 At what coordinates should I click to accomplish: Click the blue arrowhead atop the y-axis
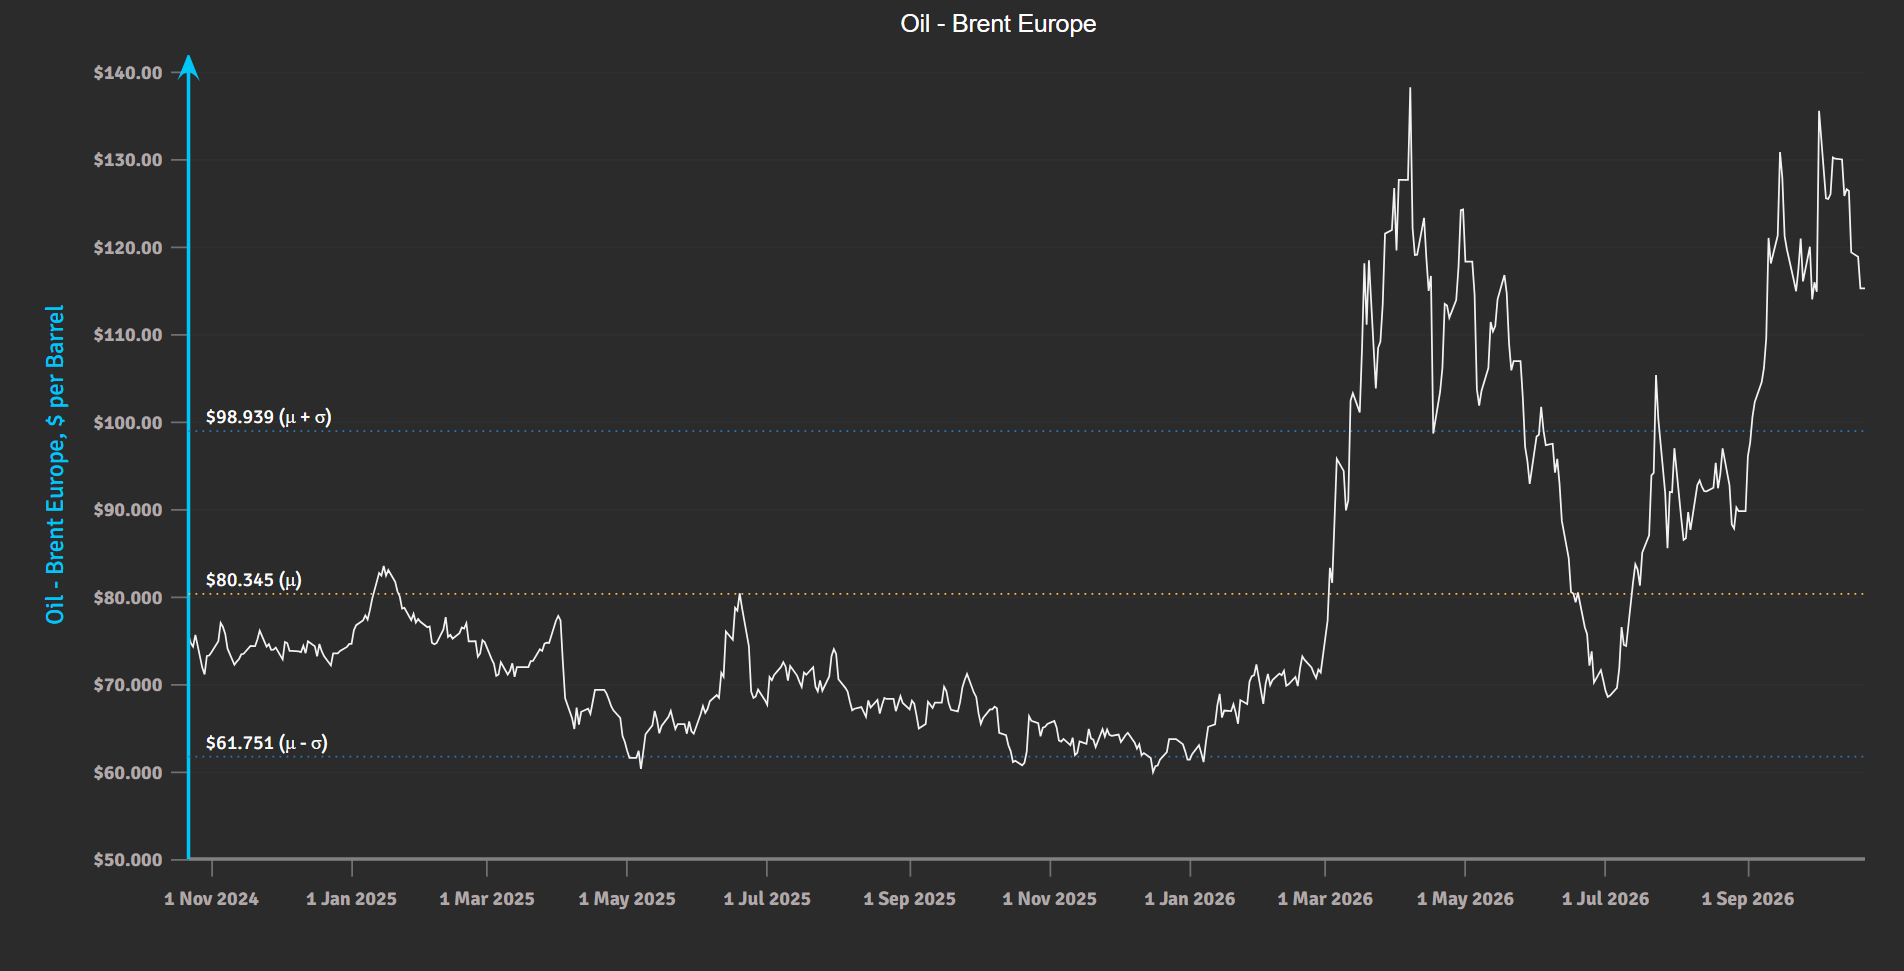(x=188, y=67)
